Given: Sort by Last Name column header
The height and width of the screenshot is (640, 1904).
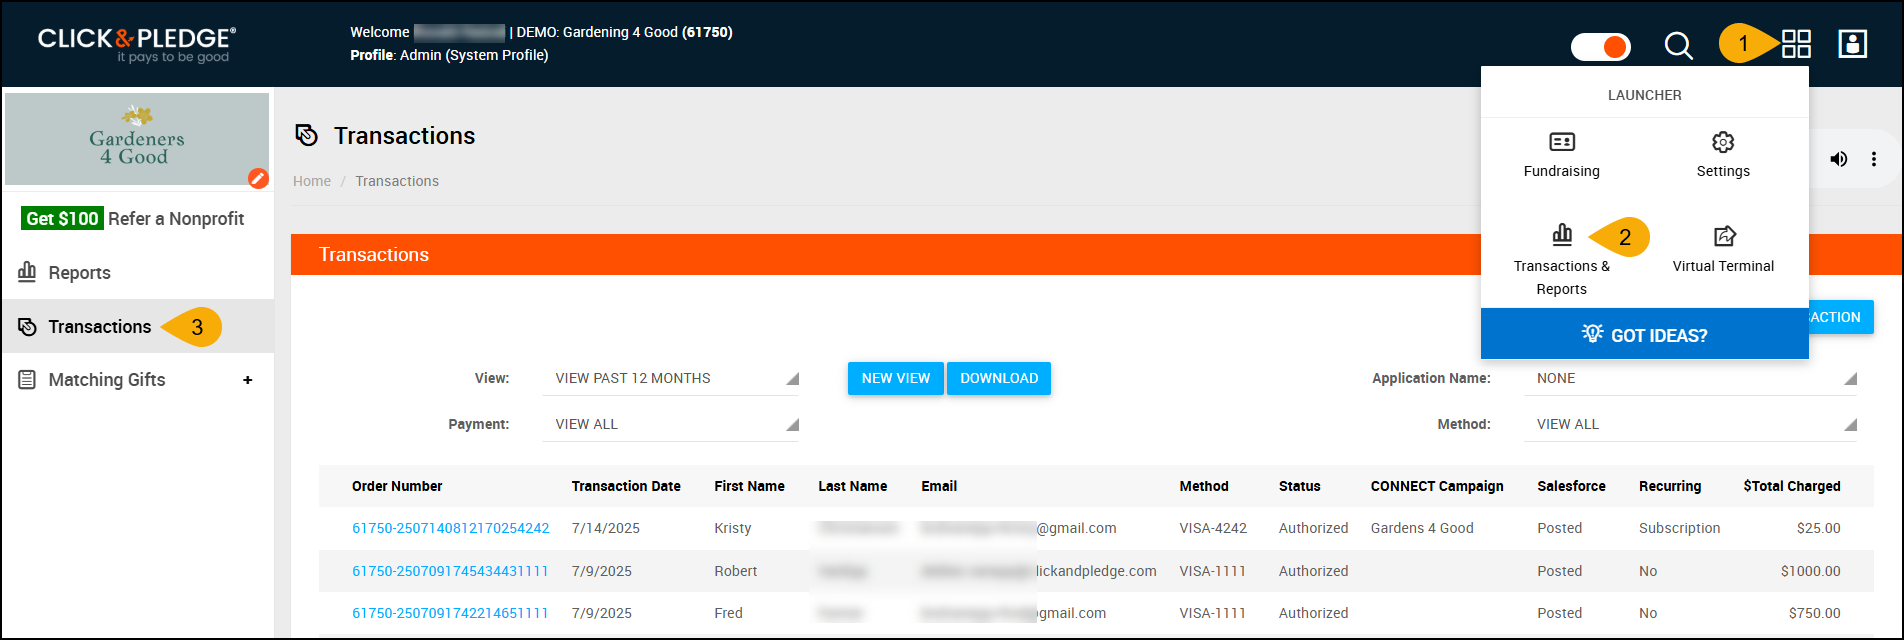Looking at the screenshot, I should pyautogui.click(x=852, y=486).
